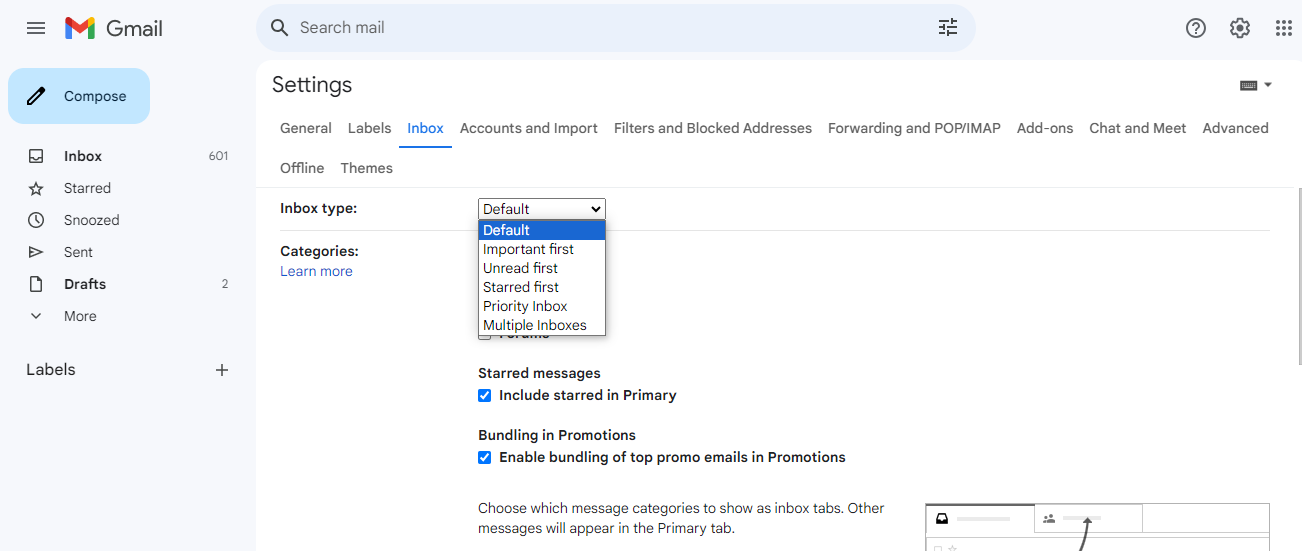The image size is (1302, 551).
Task: Switch to the Labels settings tab
Action: click(x=369, y=128)
